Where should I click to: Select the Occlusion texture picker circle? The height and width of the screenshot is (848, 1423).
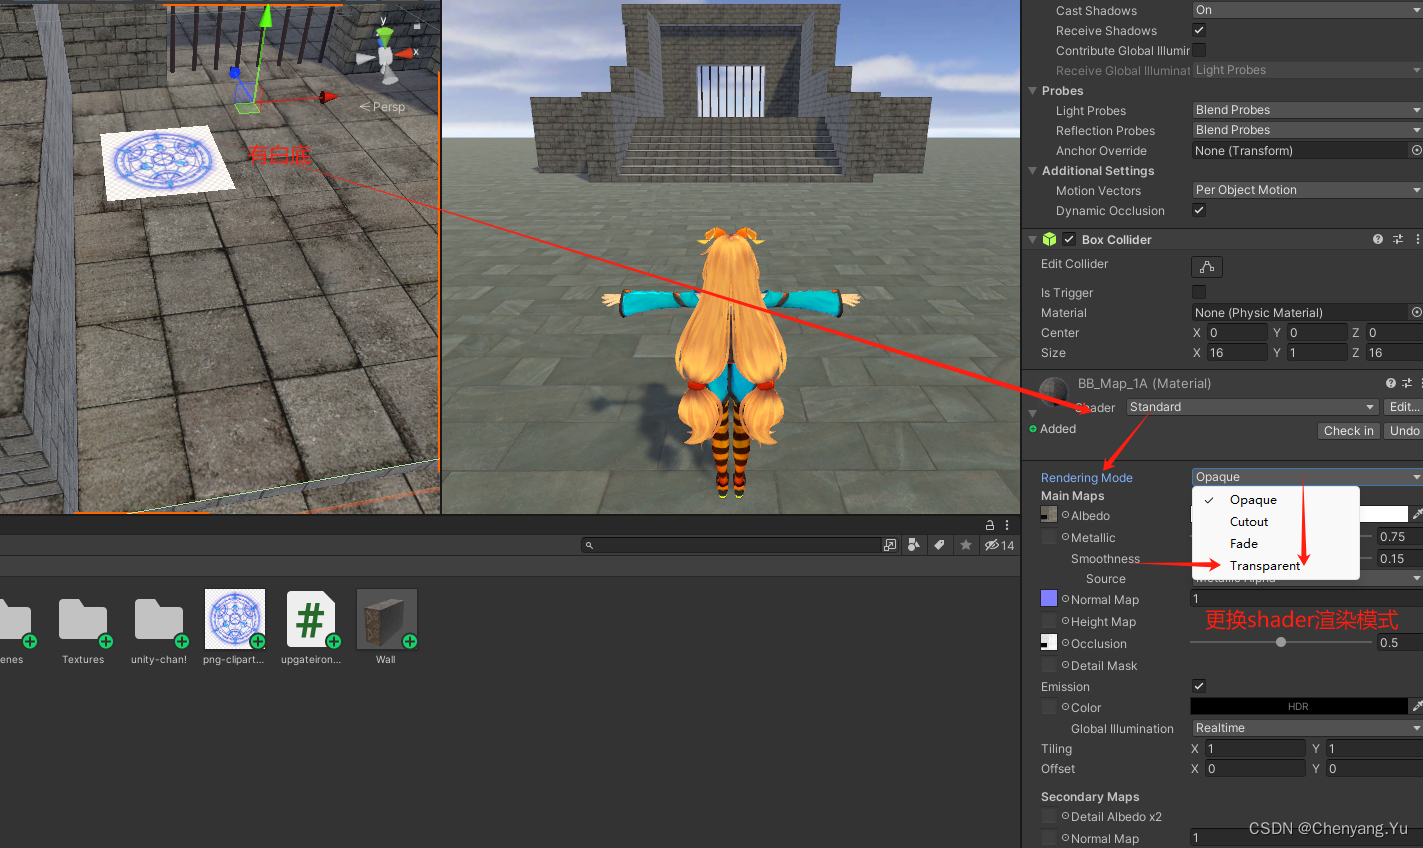(x=1065, y=642)
